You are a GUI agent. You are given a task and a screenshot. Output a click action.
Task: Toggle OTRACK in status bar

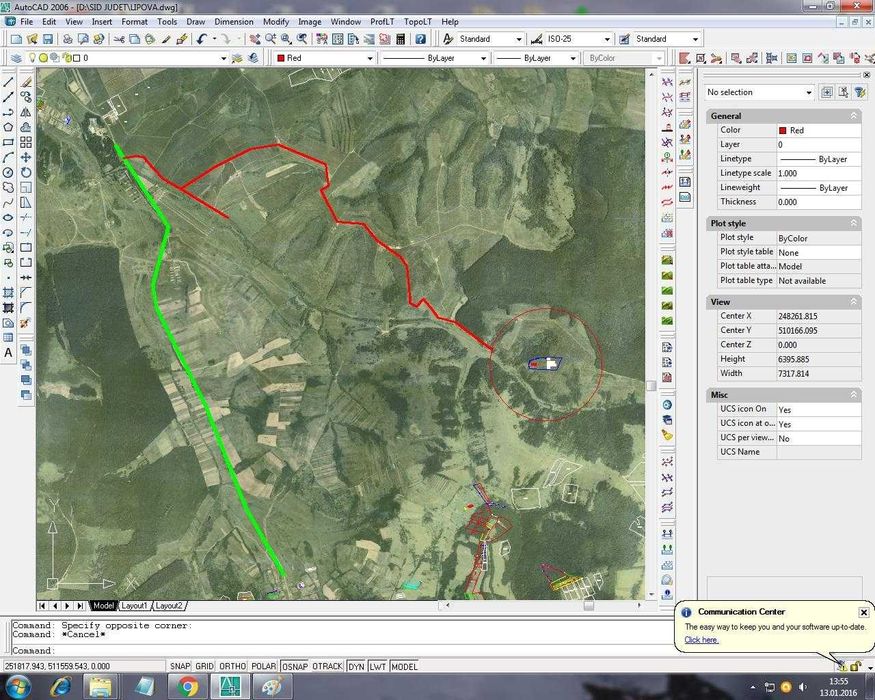tap(328, 666)
